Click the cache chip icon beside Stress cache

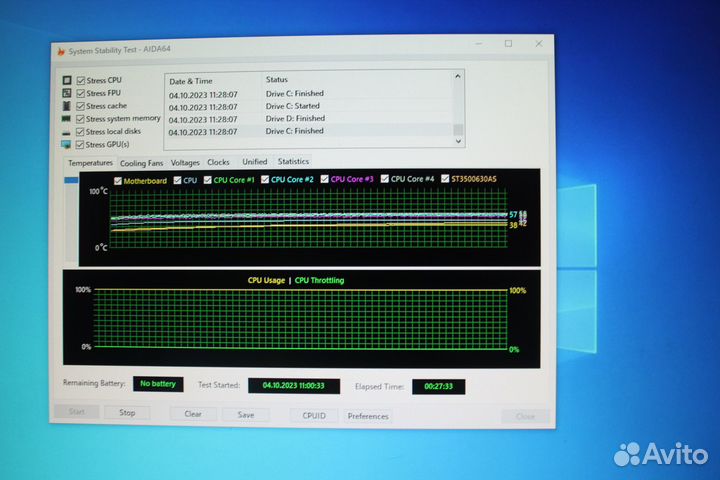pos(67,106)
